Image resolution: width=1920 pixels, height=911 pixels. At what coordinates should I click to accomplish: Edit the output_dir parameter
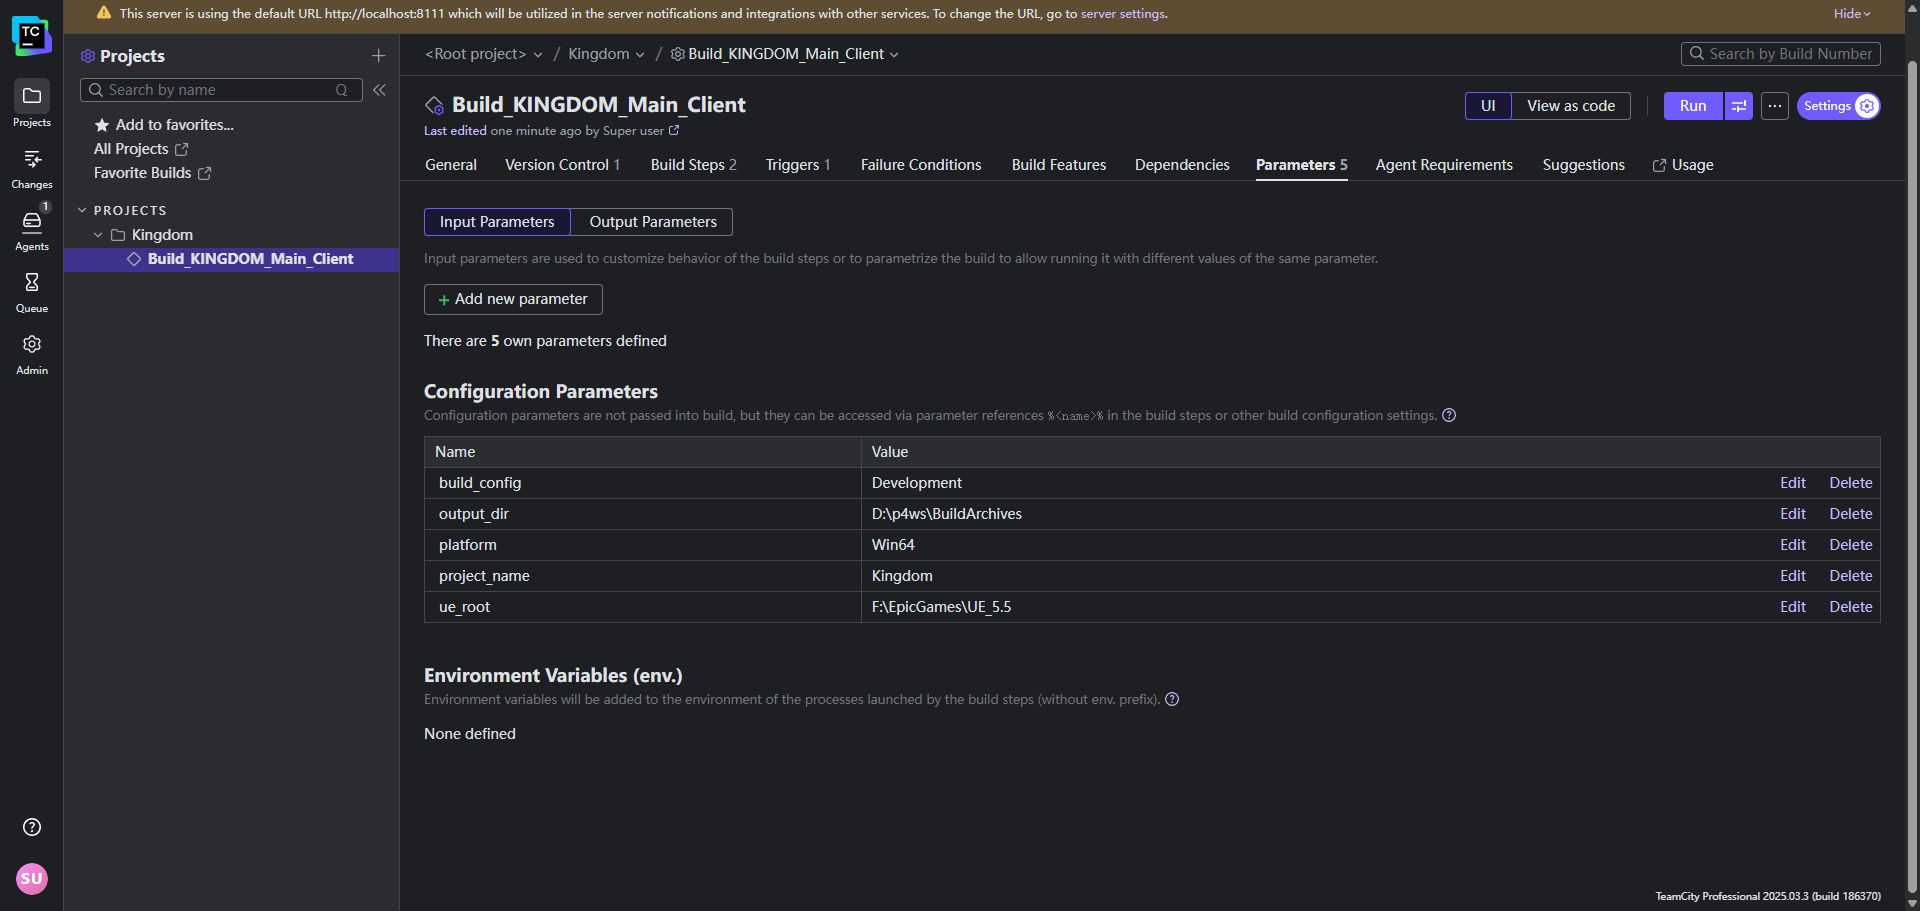pos(1792,514)
